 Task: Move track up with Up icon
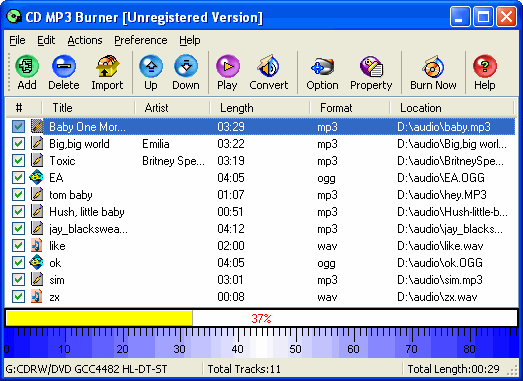(x=151, y=66)
